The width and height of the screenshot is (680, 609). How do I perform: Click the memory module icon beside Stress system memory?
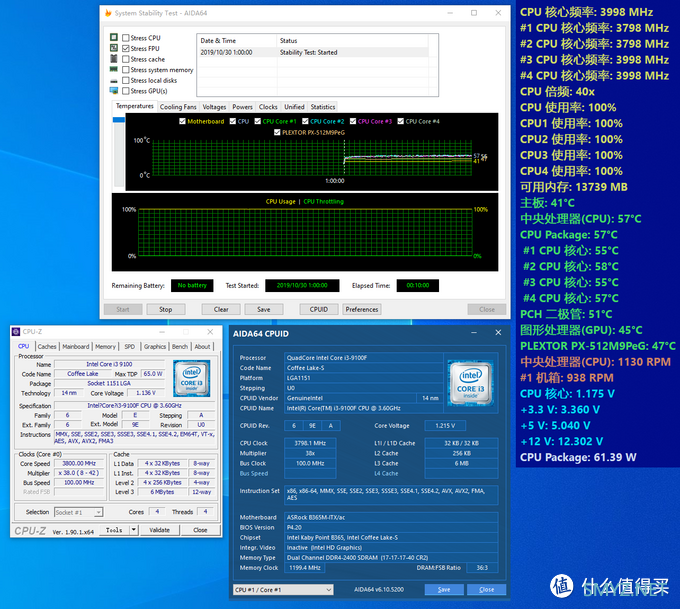click(114, 69)
